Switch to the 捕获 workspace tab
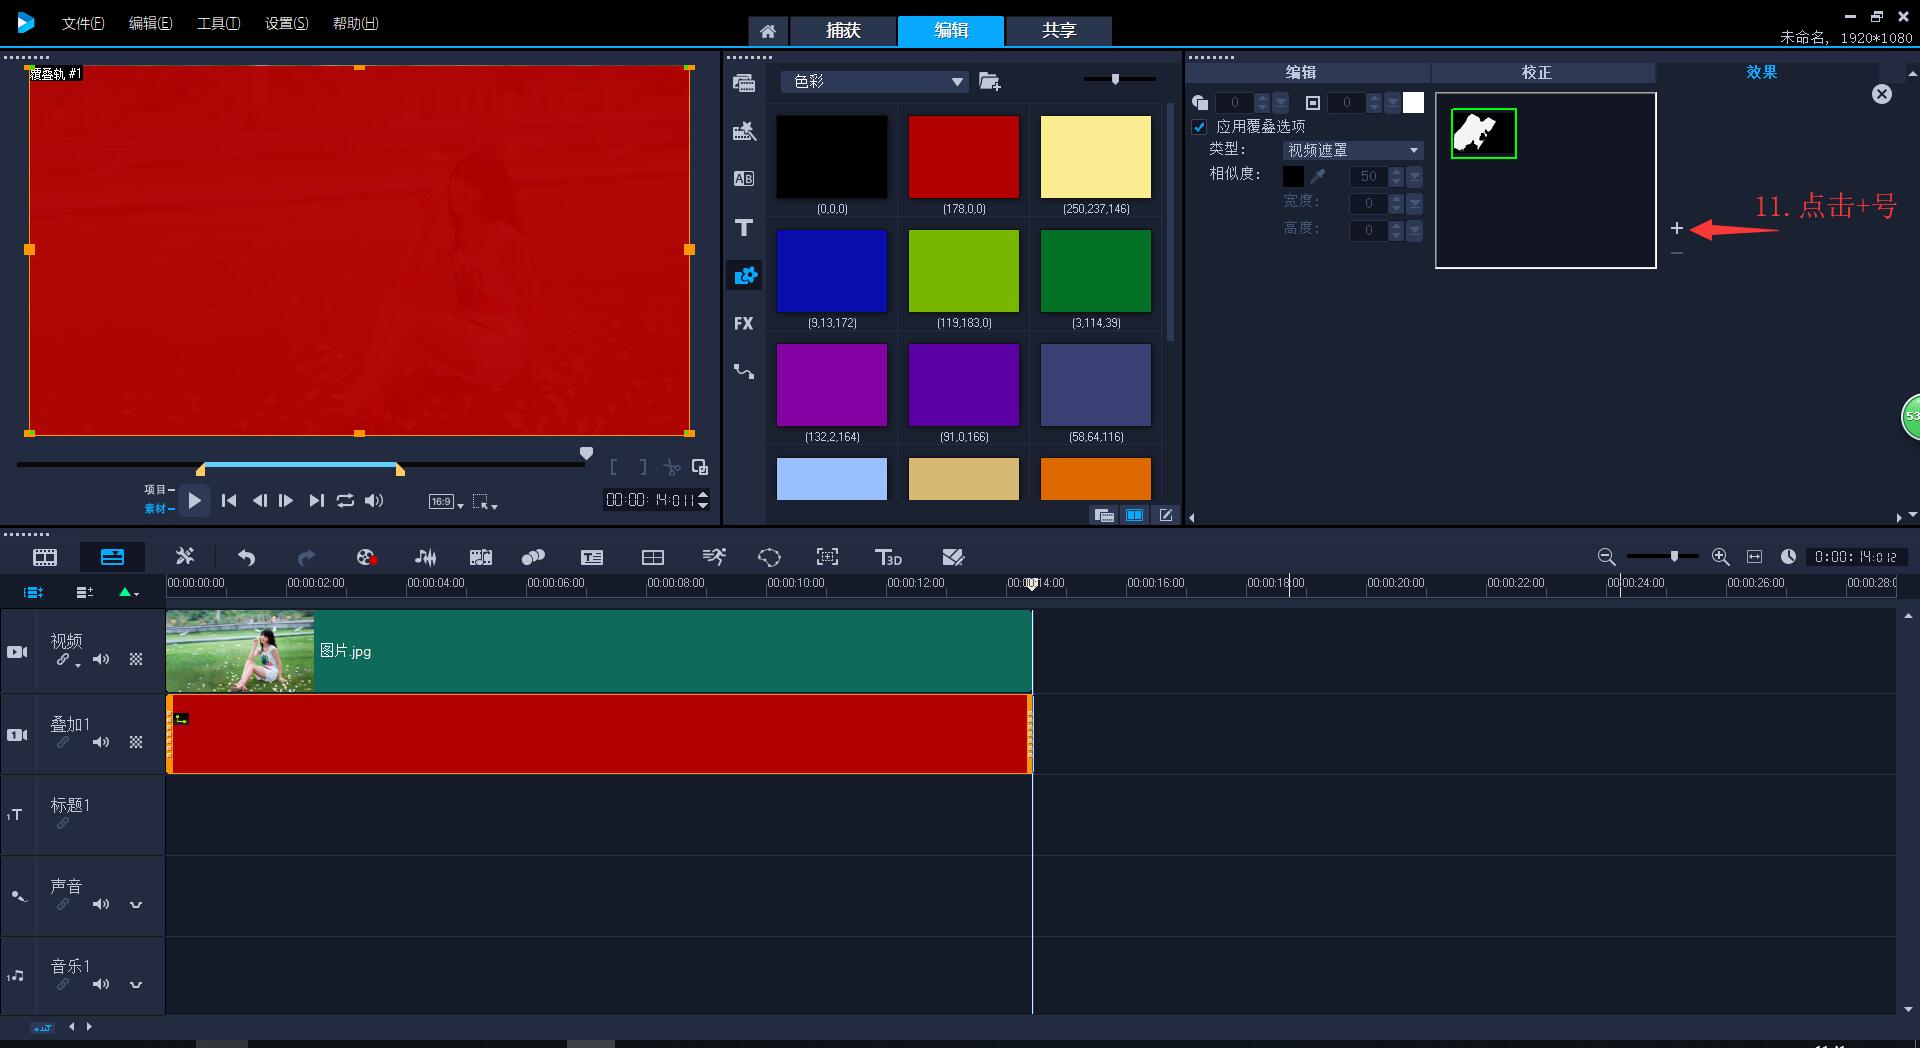This screenshot has width=1920, height=1048. (x=843, y=31)
